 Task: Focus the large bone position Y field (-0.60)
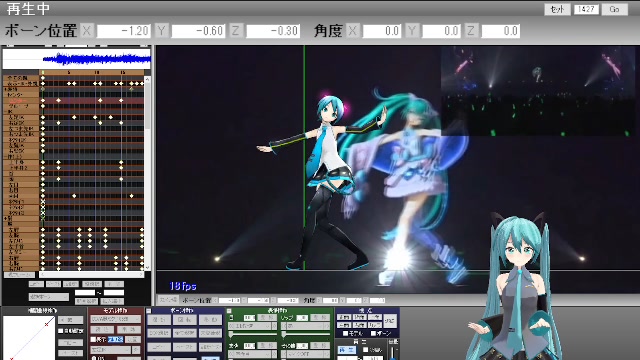coord(198,31)
